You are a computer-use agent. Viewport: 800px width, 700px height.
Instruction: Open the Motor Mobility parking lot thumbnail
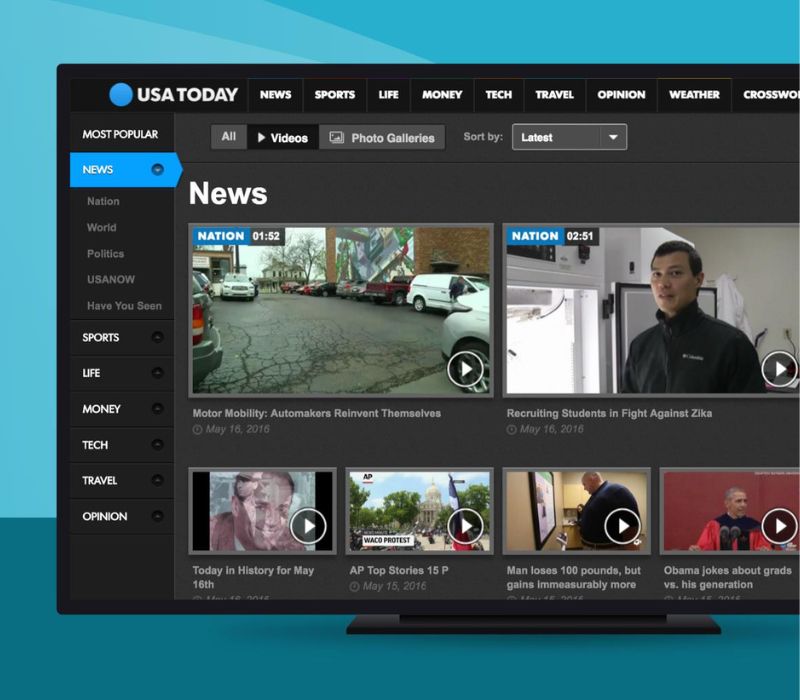pyautogui.click(x=341, y=310)
